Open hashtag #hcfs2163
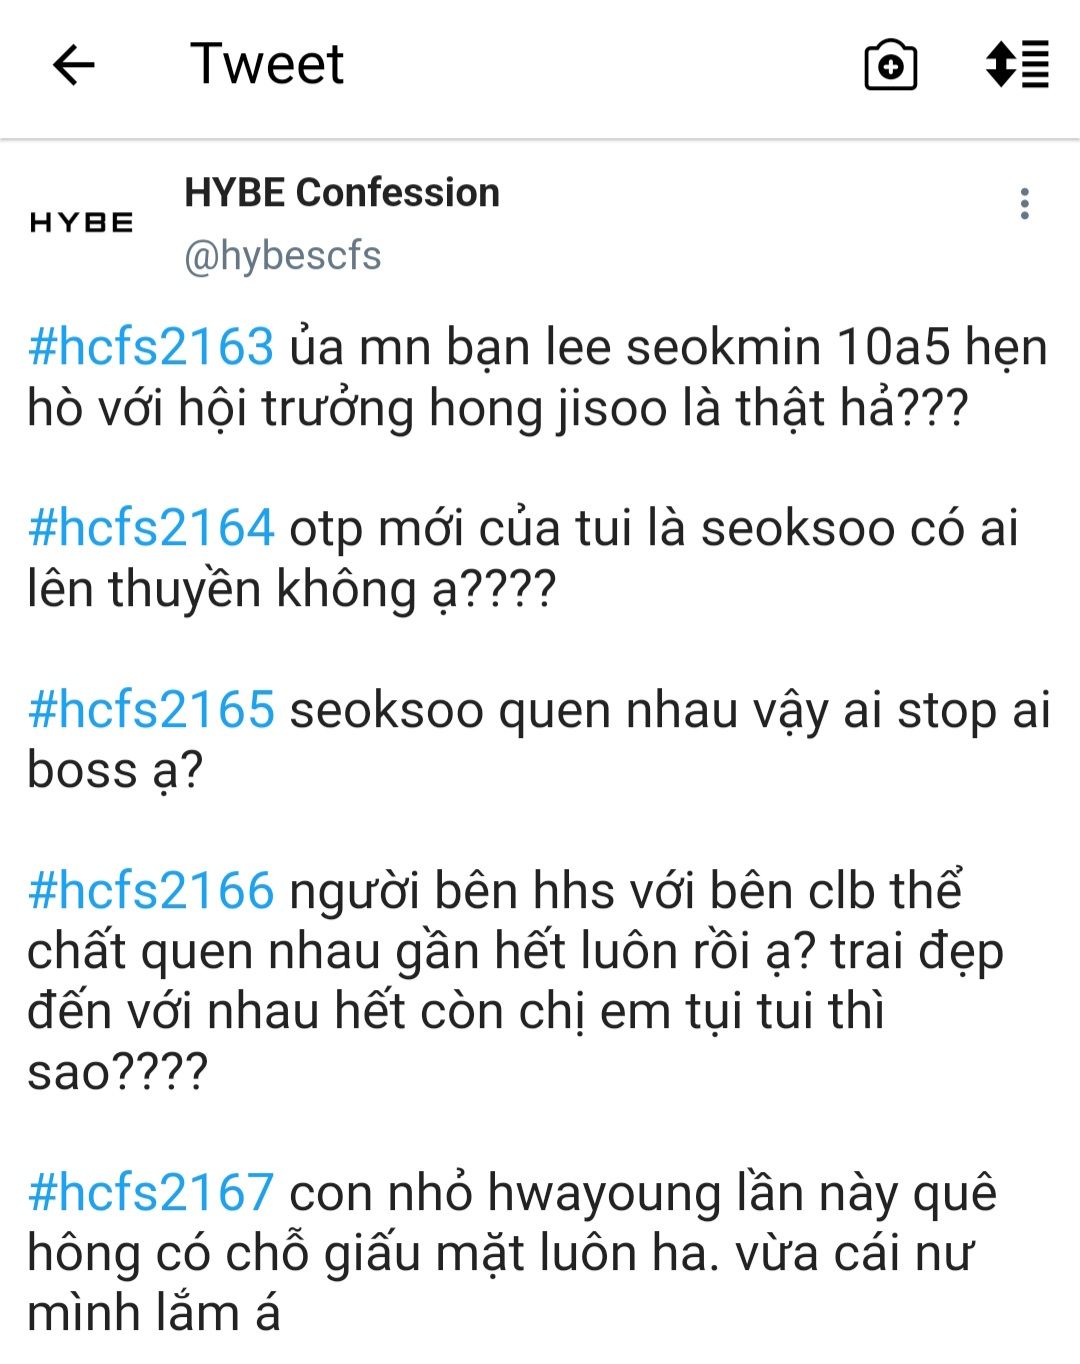 [x=151, y=347]
